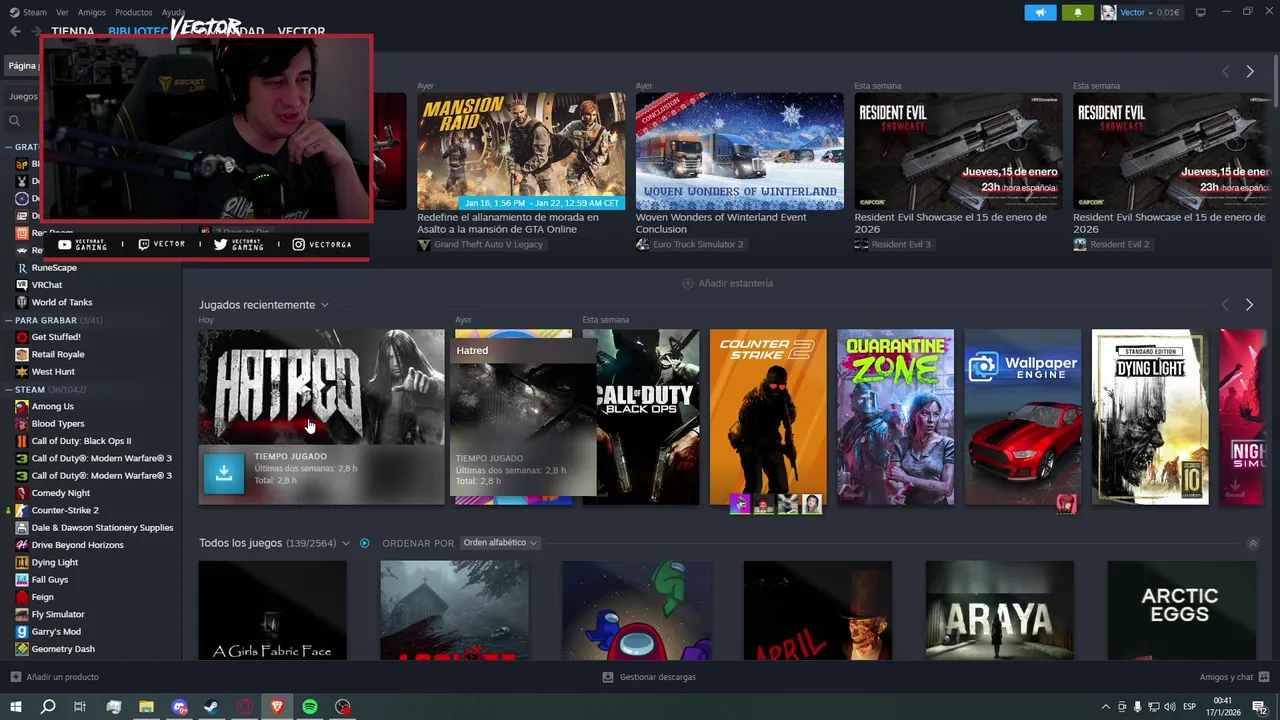Open the notifications bell

[x=1077, y=12]
